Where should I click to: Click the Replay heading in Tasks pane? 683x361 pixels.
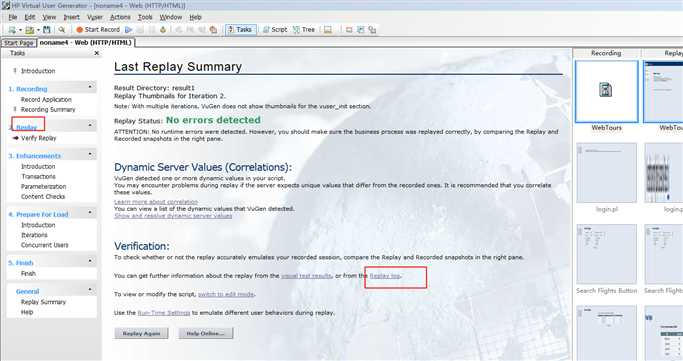[x=27, y=127]
